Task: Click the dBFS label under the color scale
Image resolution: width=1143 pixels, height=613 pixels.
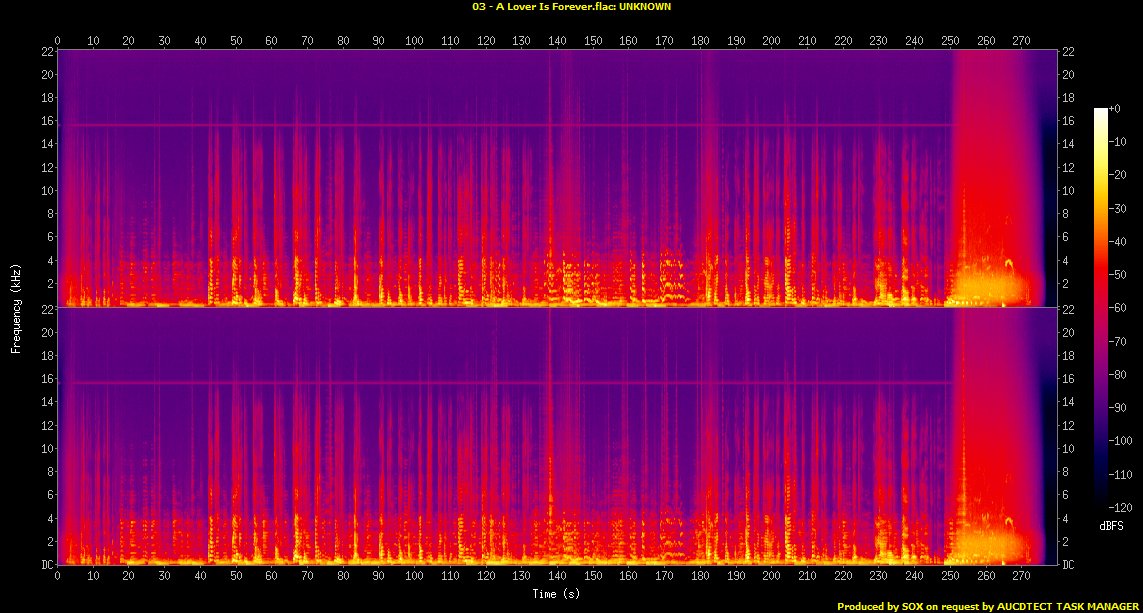Action: [x=1110, y=525]
